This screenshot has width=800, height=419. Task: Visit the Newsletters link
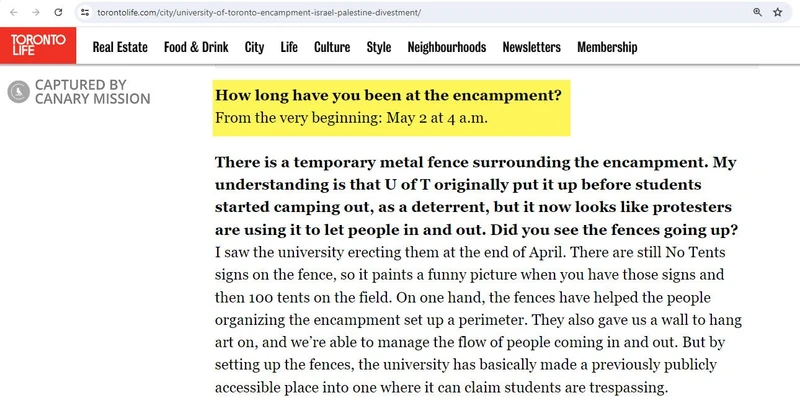click(531, 47)
